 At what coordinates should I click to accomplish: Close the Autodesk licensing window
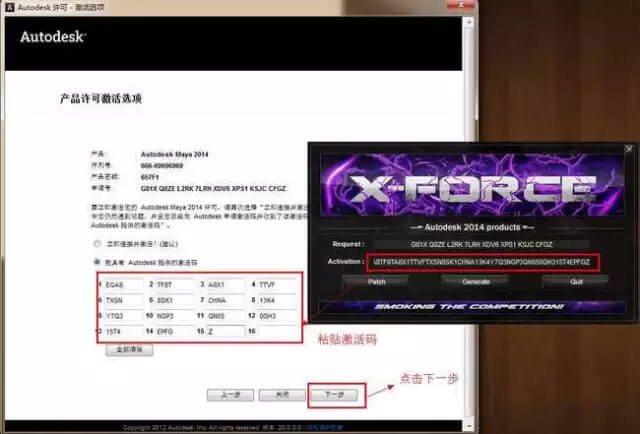click(x=461, y=5)
